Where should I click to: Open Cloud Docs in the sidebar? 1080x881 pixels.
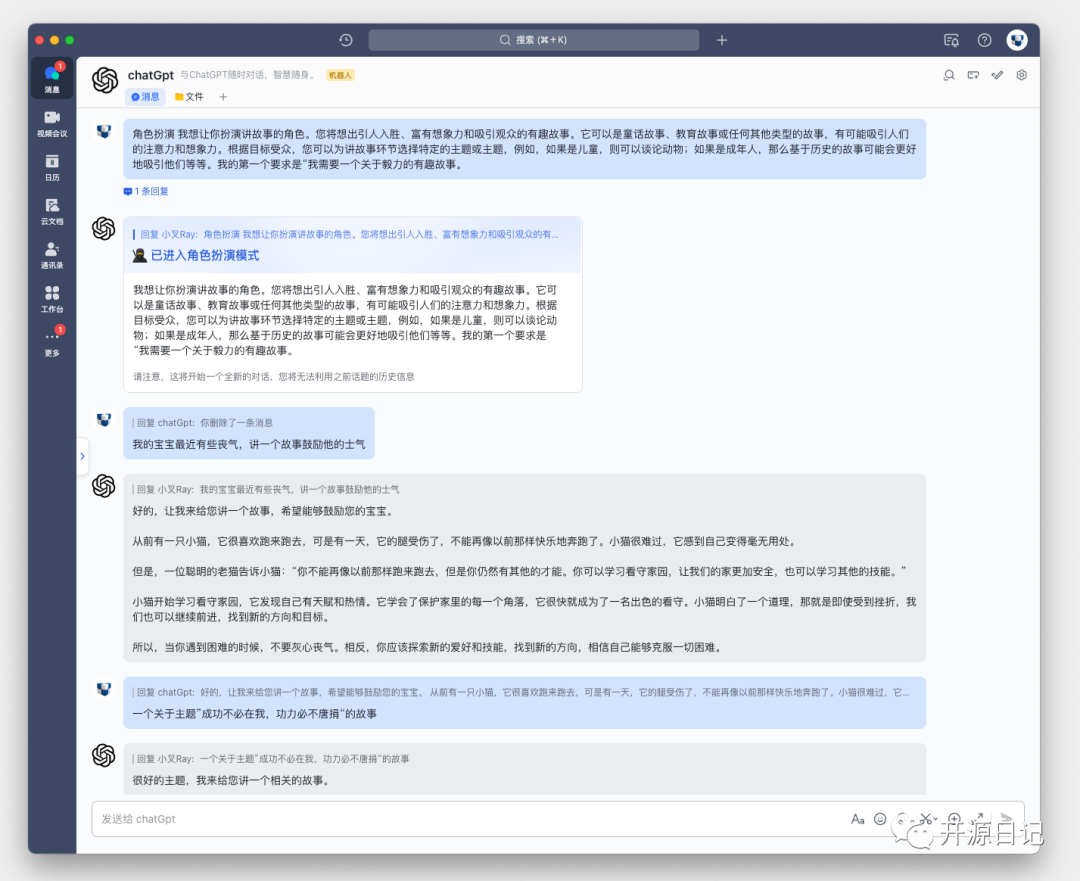(x=52, y=211)
